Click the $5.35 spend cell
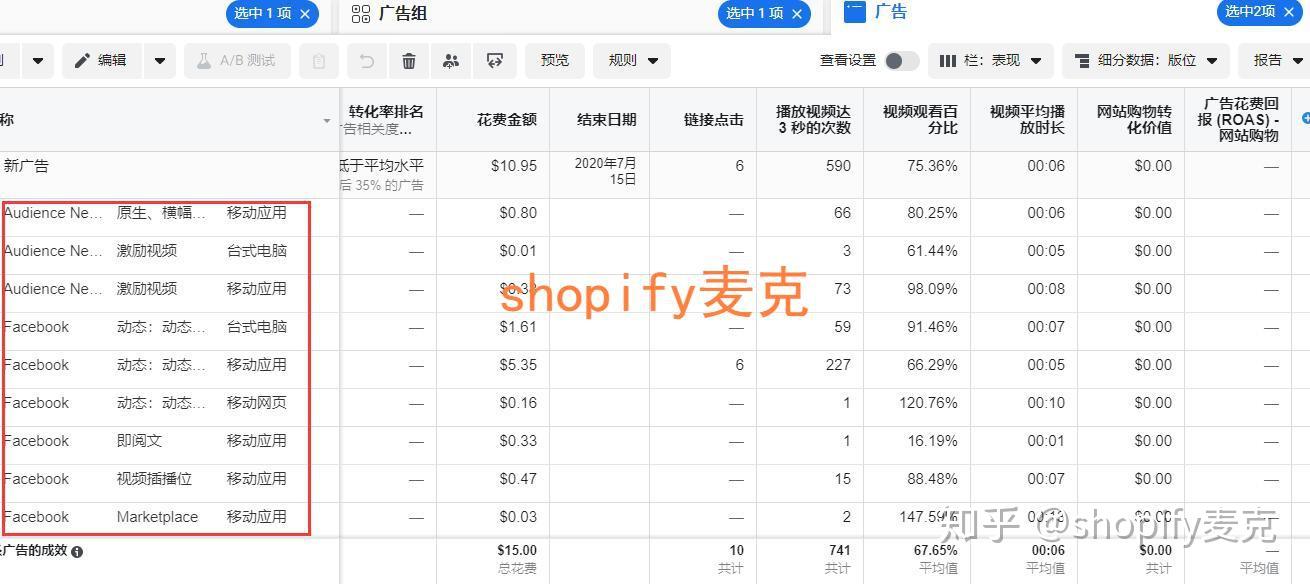Viewport: 1310px width, 584px height. click(518, 365)
